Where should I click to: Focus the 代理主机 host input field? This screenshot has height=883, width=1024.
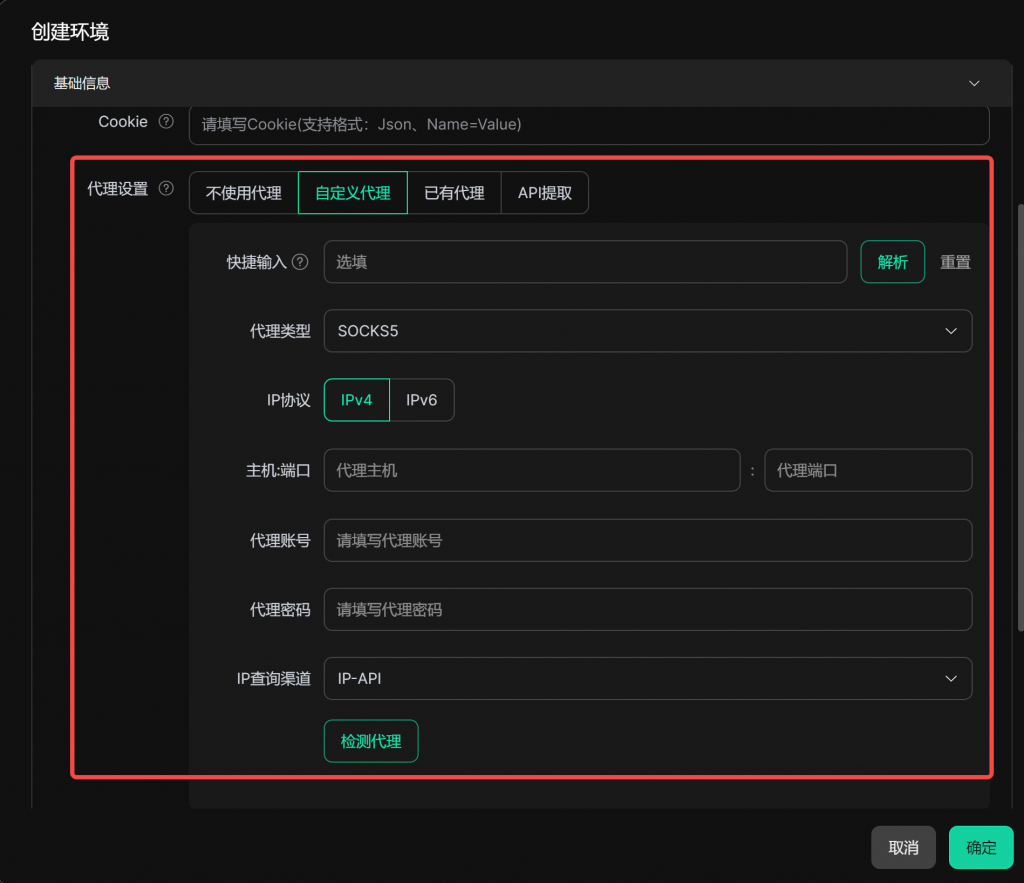pos(531,470)
